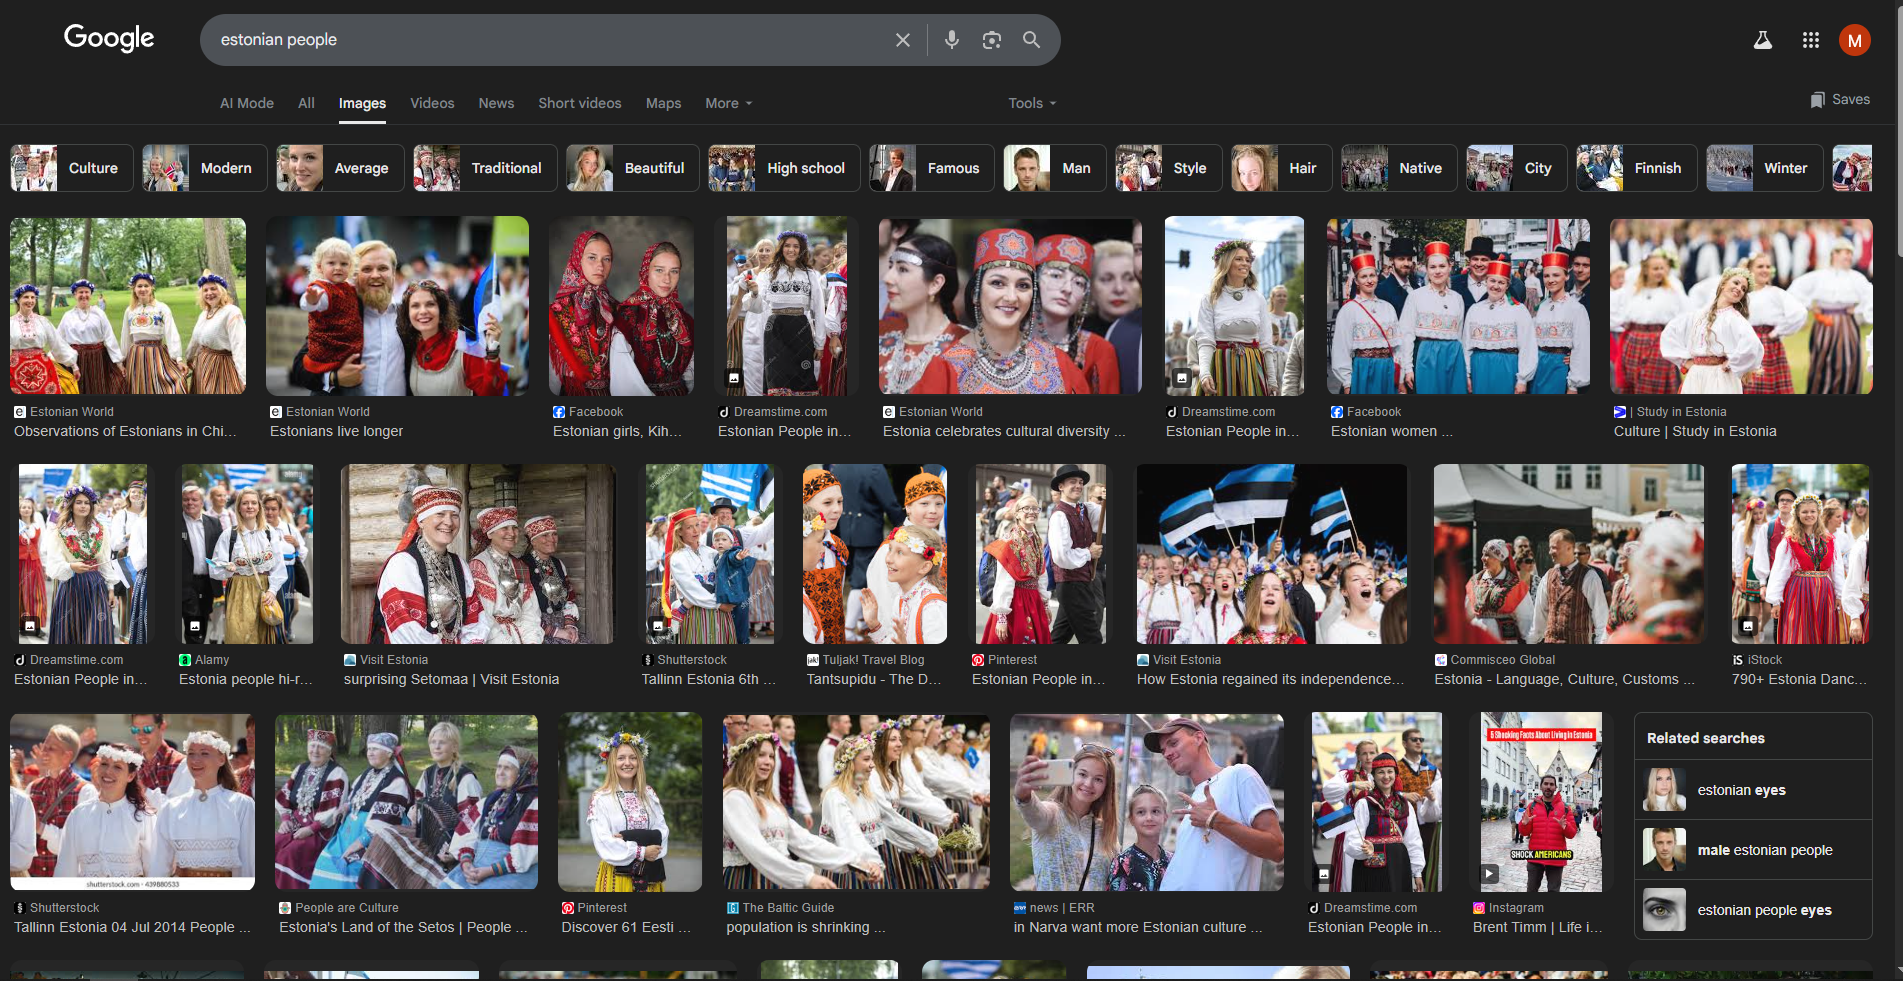Open the Saves bookmark collection
Image resolution: width=1903 pixels, height=981 pixels.
coord(1839,100)
